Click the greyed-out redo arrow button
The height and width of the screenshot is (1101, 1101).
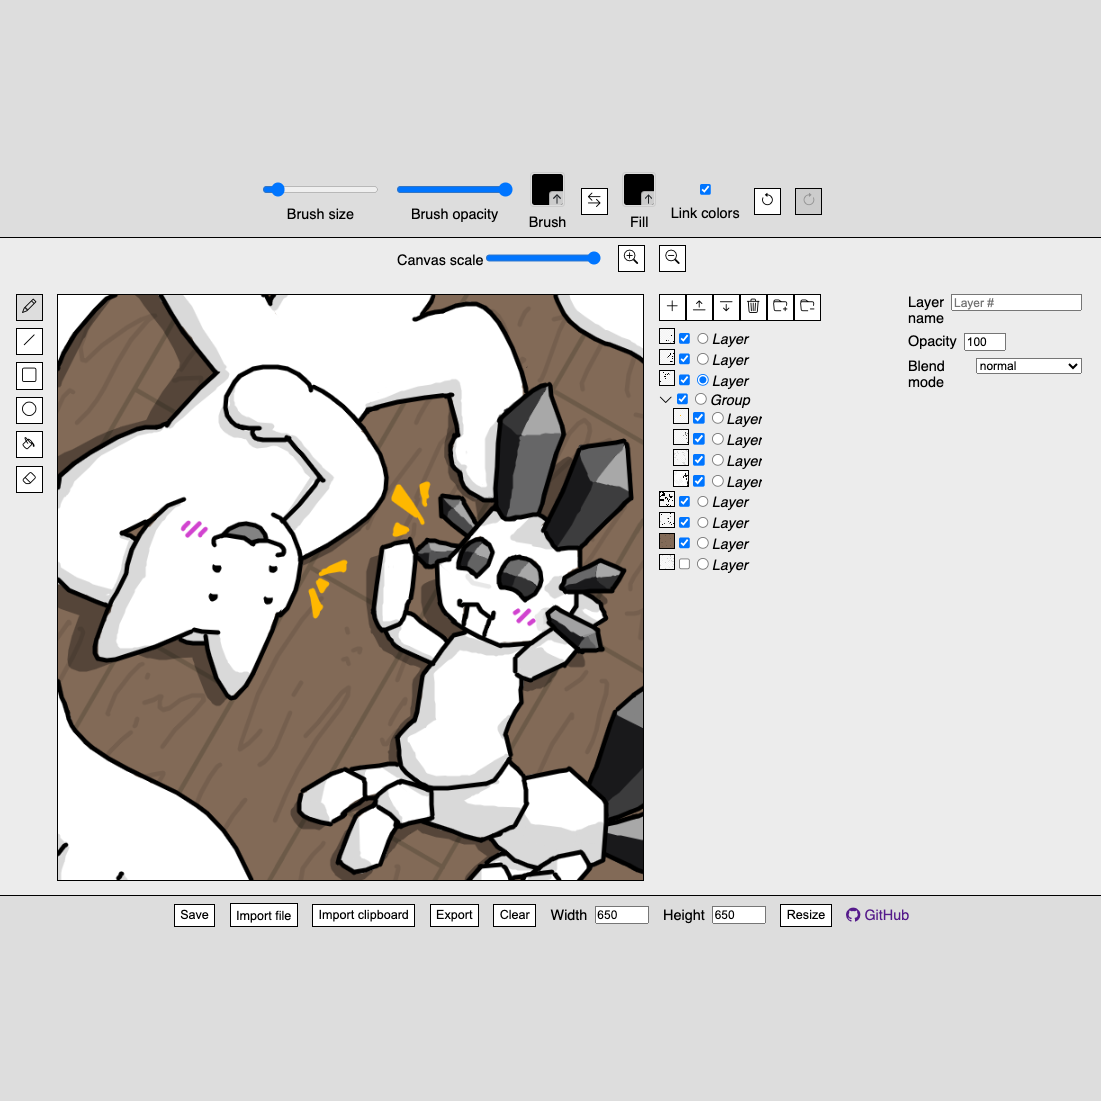[x=808, y=201]
